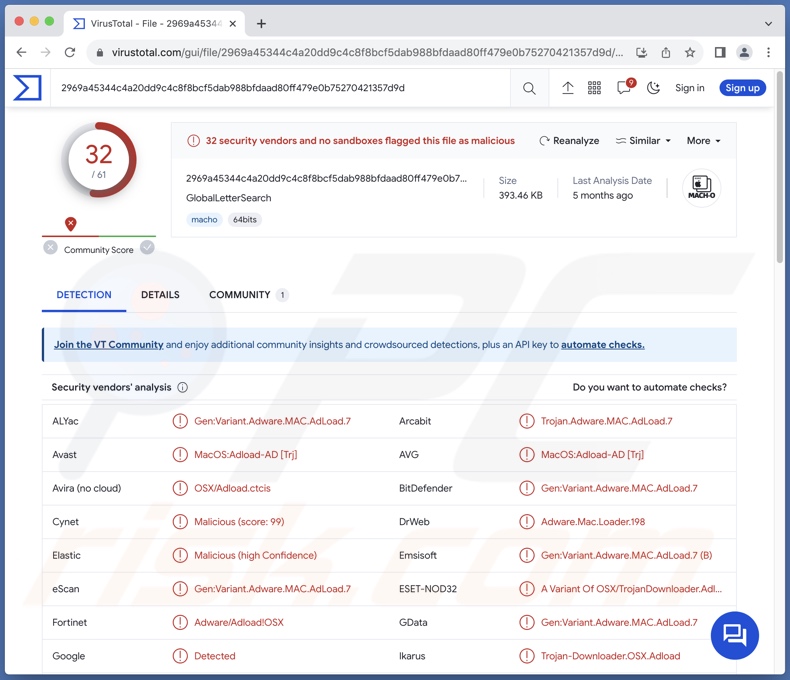The image size is (790, 680).
Task: Bookmark this page with star icon
Action: click(690, 52)
